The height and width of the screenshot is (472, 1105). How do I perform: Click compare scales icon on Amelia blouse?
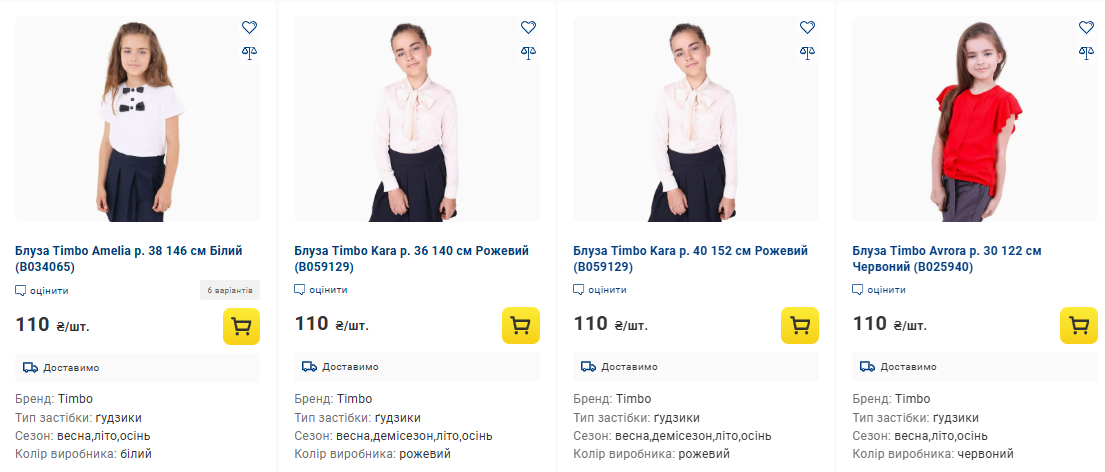(250, 52)
